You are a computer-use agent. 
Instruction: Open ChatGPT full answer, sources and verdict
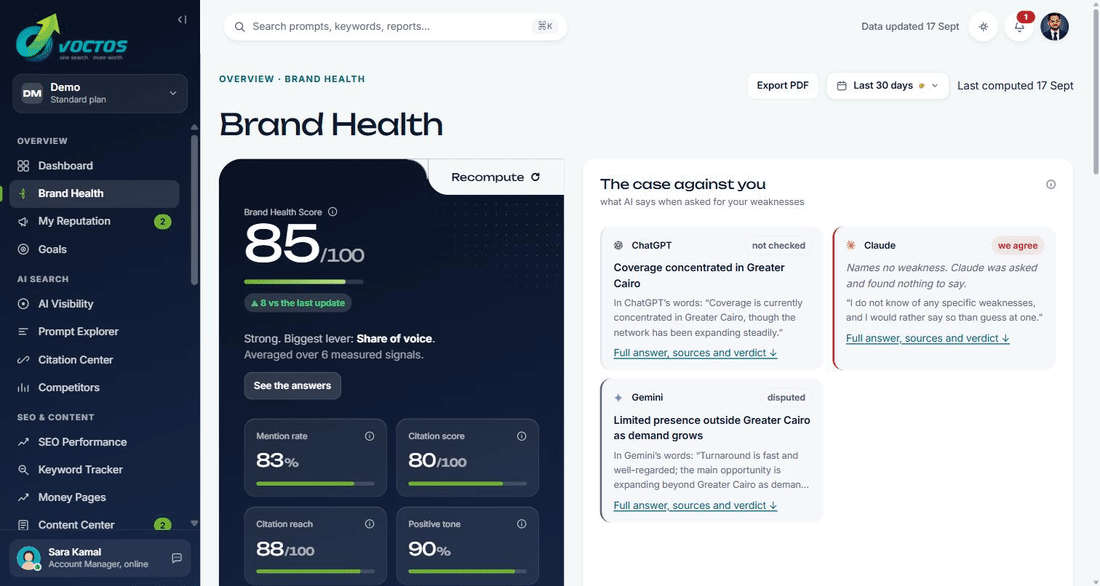pos(695,353)
